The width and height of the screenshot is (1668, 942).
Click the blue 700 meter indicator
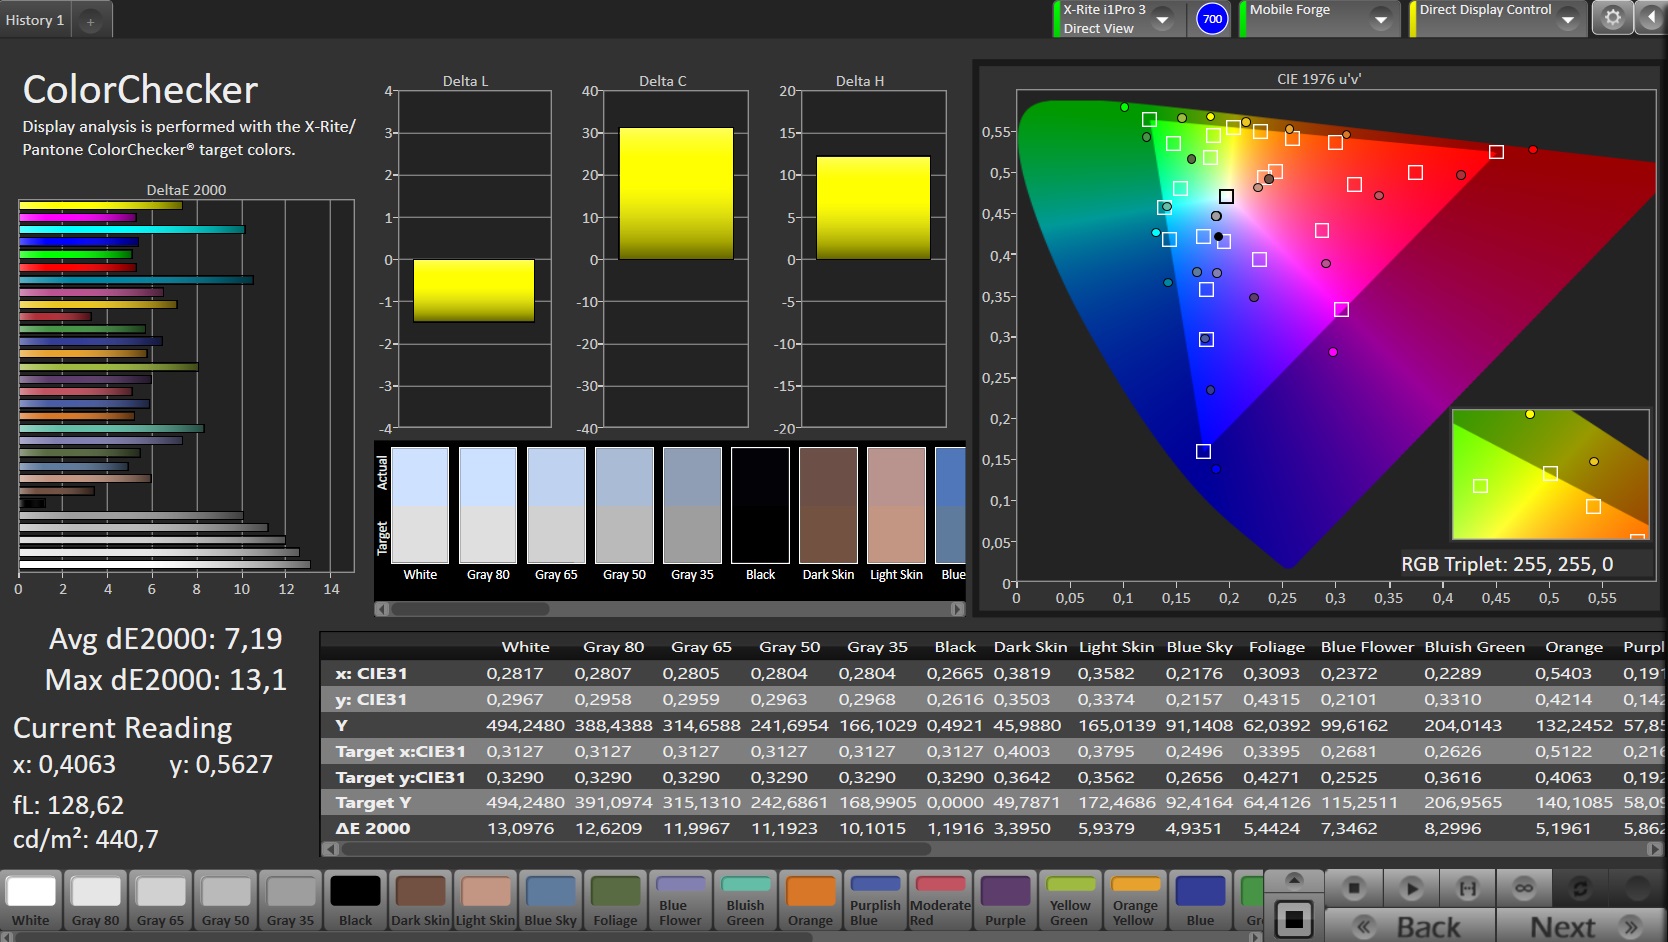point(1212,19)
